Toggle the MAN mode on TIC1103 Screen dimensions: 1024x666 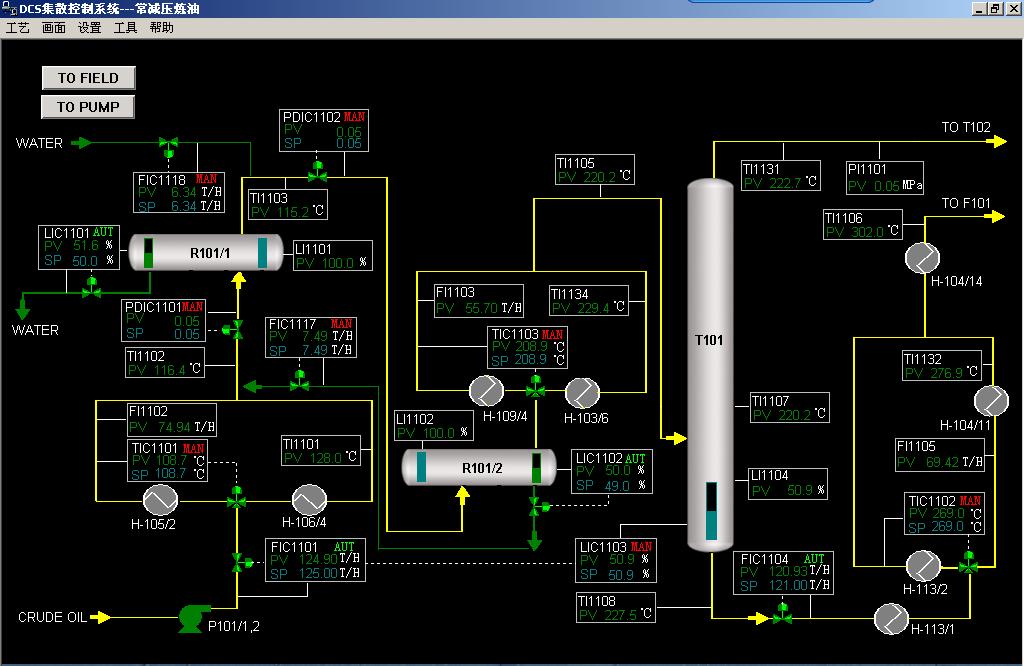click(x=553, y=334)
